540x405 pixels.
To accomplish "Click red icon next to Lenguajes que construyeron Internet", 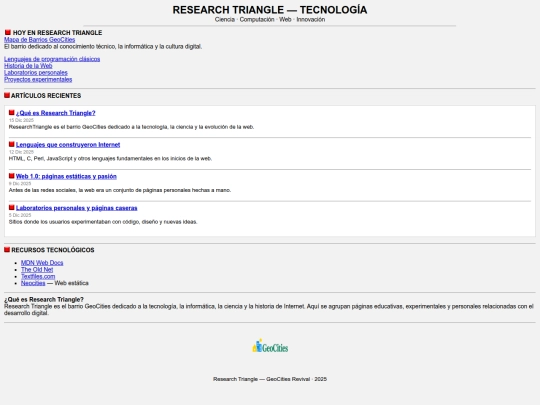I will tap(11, 144).
